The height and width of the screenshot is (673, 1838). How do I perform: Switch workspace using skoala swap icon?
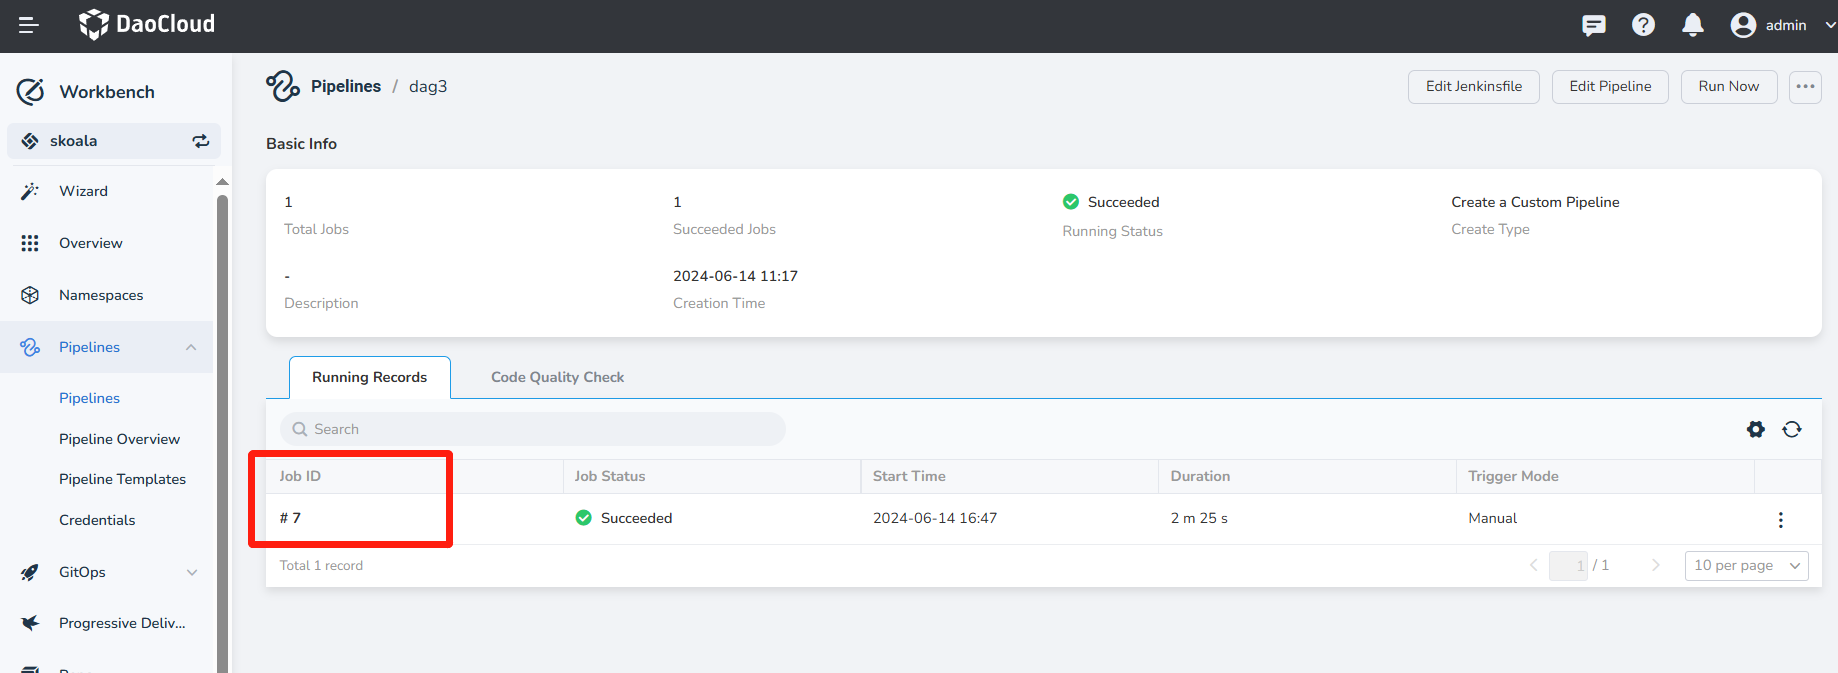[x=201, y=141]
